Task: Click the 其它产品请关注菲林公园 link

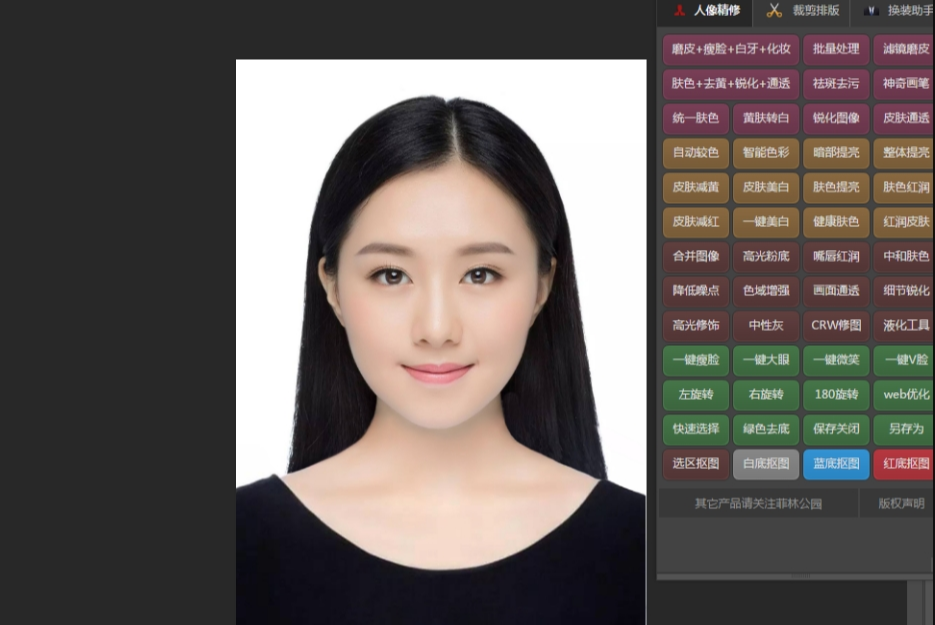Action: 757,503
